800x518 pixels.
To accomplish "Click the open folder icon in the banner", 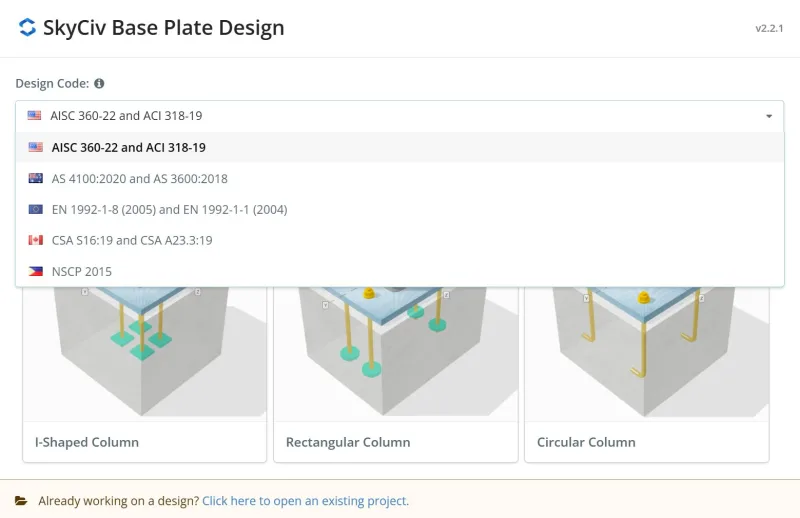I will [x=22, y=501].
